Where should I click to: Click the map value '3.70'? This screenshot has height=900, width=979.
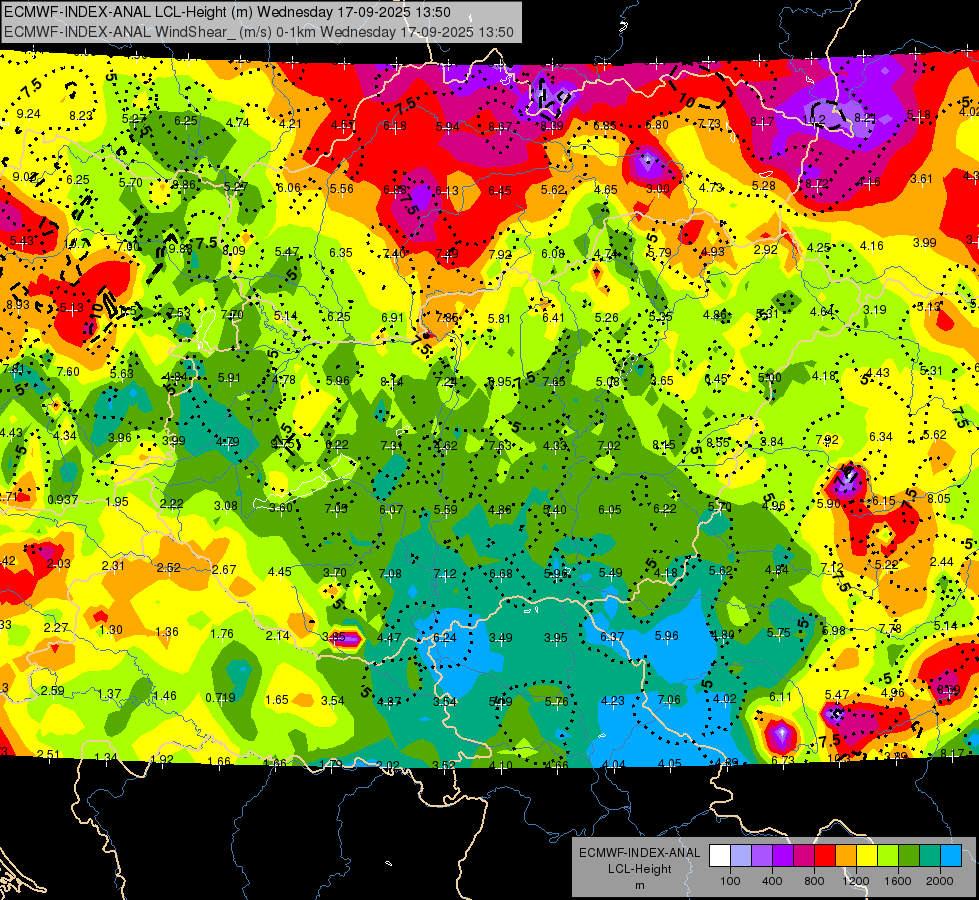[335, 573]
